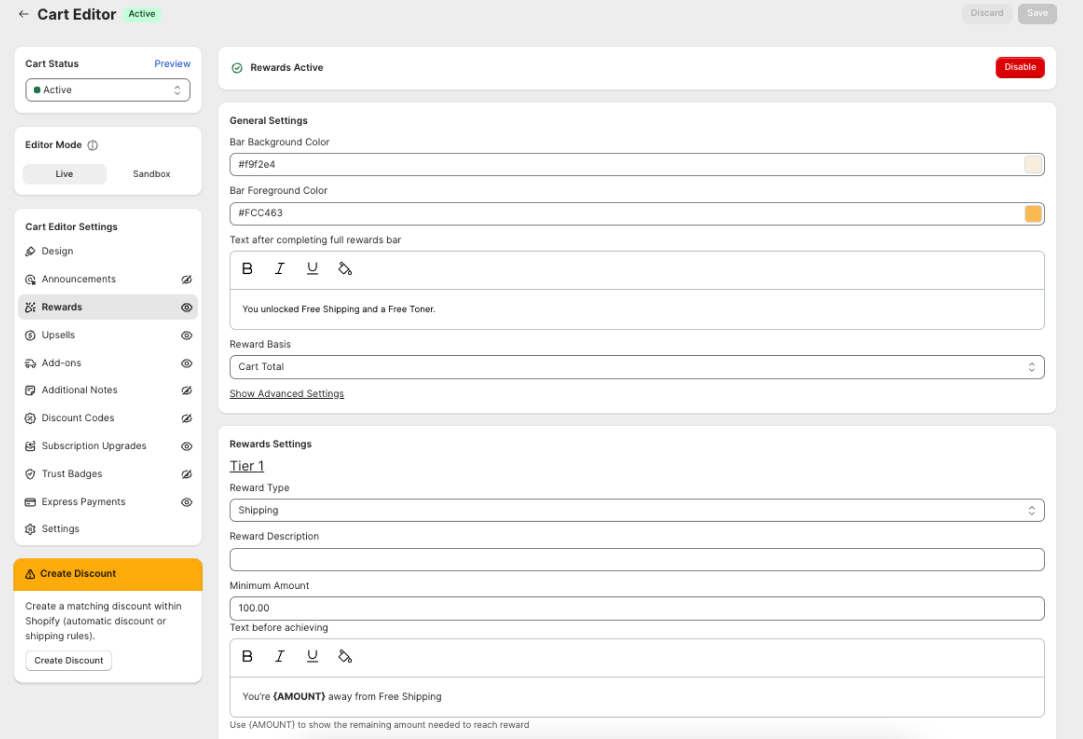This screenshot has width=1083, height=739.
Task: Click the red Disable rewards button
Action: (x=1019, y=67)
